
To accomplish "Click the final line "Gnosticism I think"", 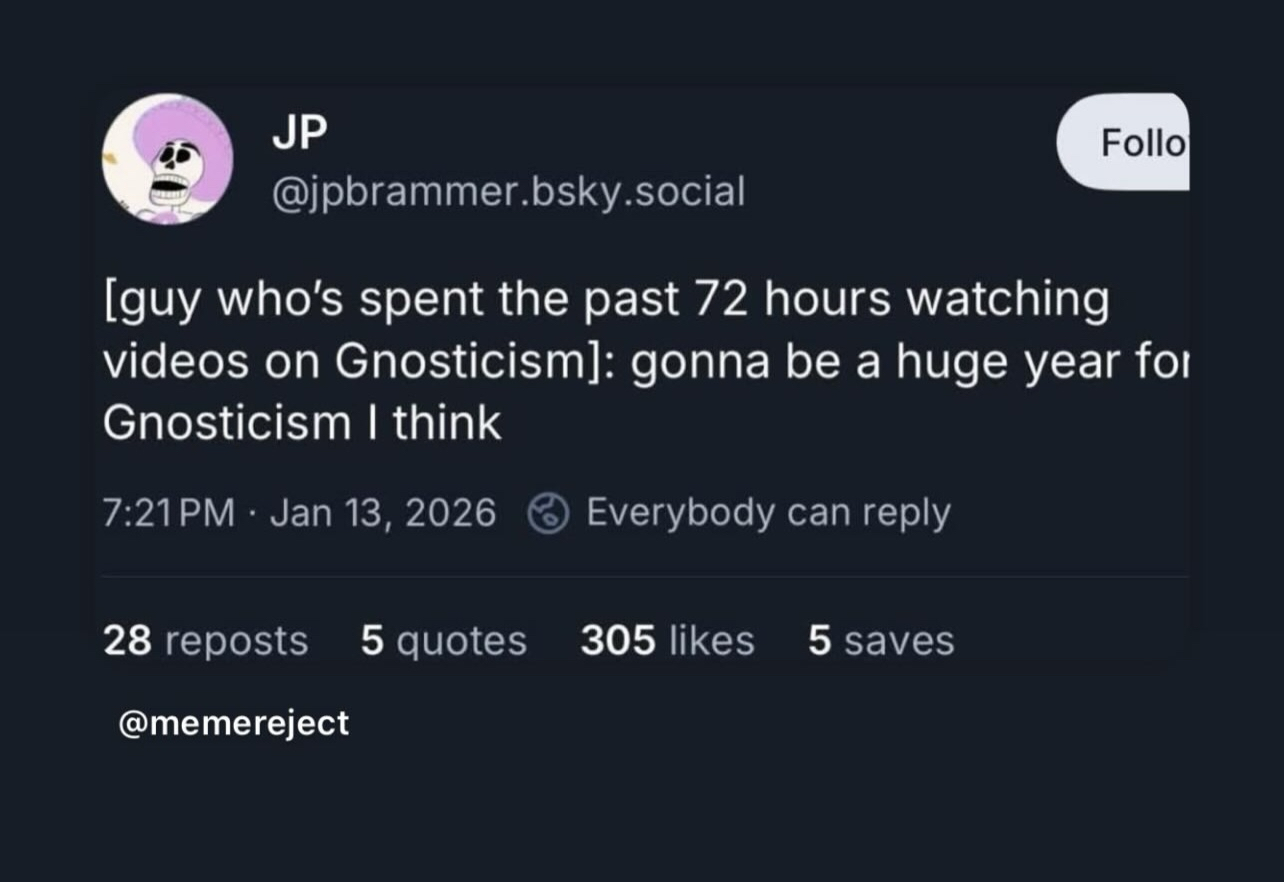I will [x=301, y=424].
